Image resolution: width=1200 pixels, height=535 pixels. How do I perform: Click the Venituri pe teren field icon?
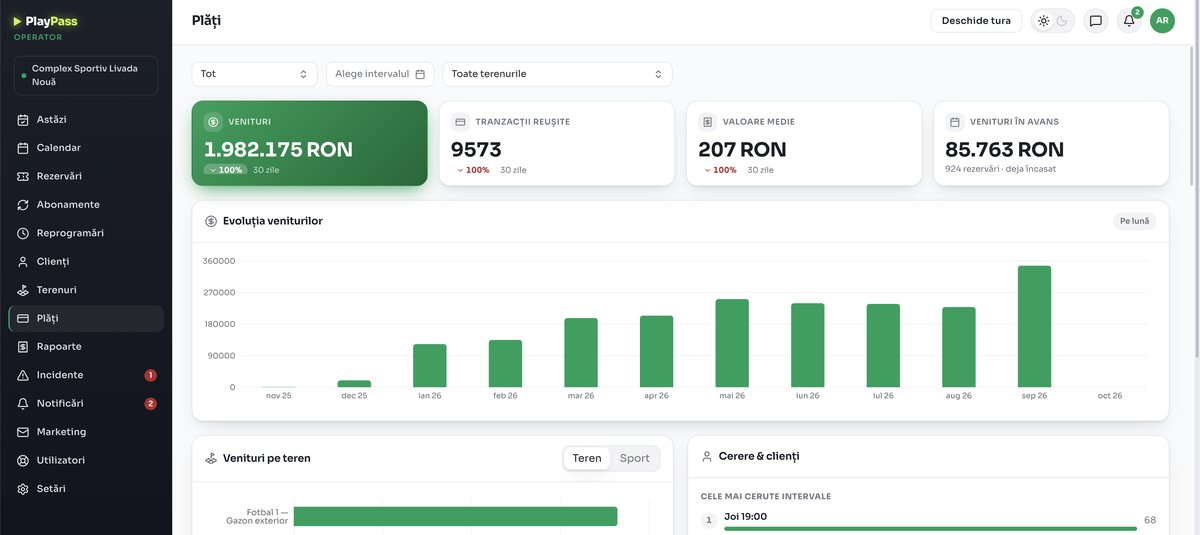pyautogui.click(x=211, y=458)
